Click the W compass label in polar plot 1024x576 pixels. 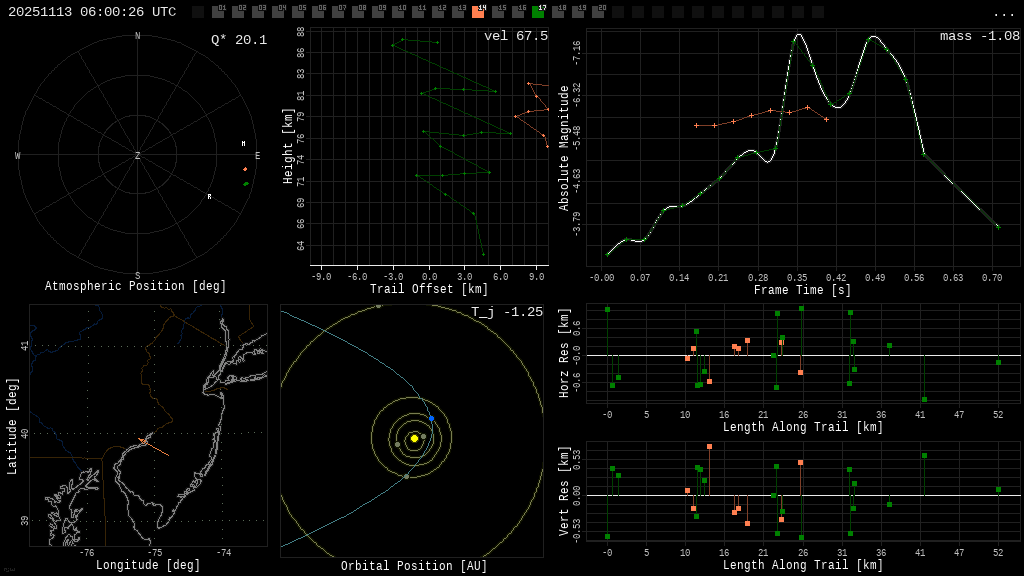(x=18, y=155)
